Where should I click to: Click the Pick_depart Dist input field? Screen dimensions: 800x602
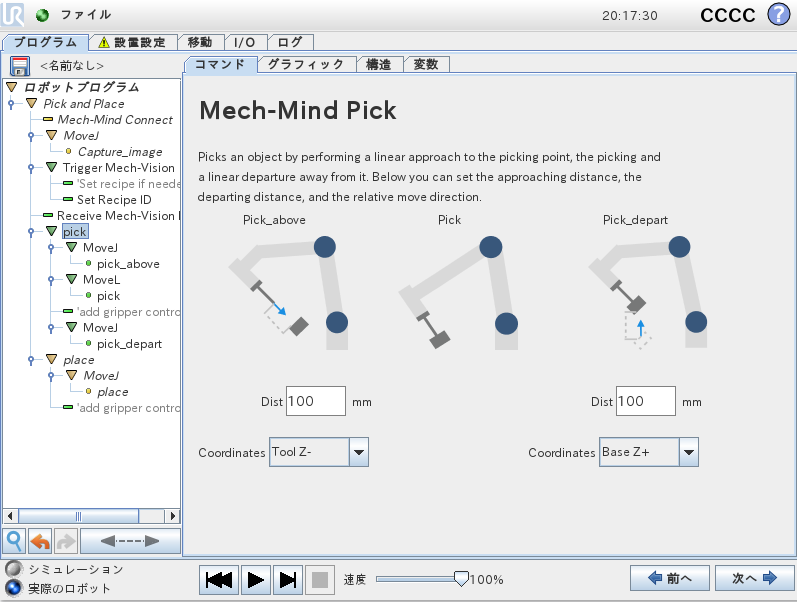pyautogui.click(x=646, y=401)
